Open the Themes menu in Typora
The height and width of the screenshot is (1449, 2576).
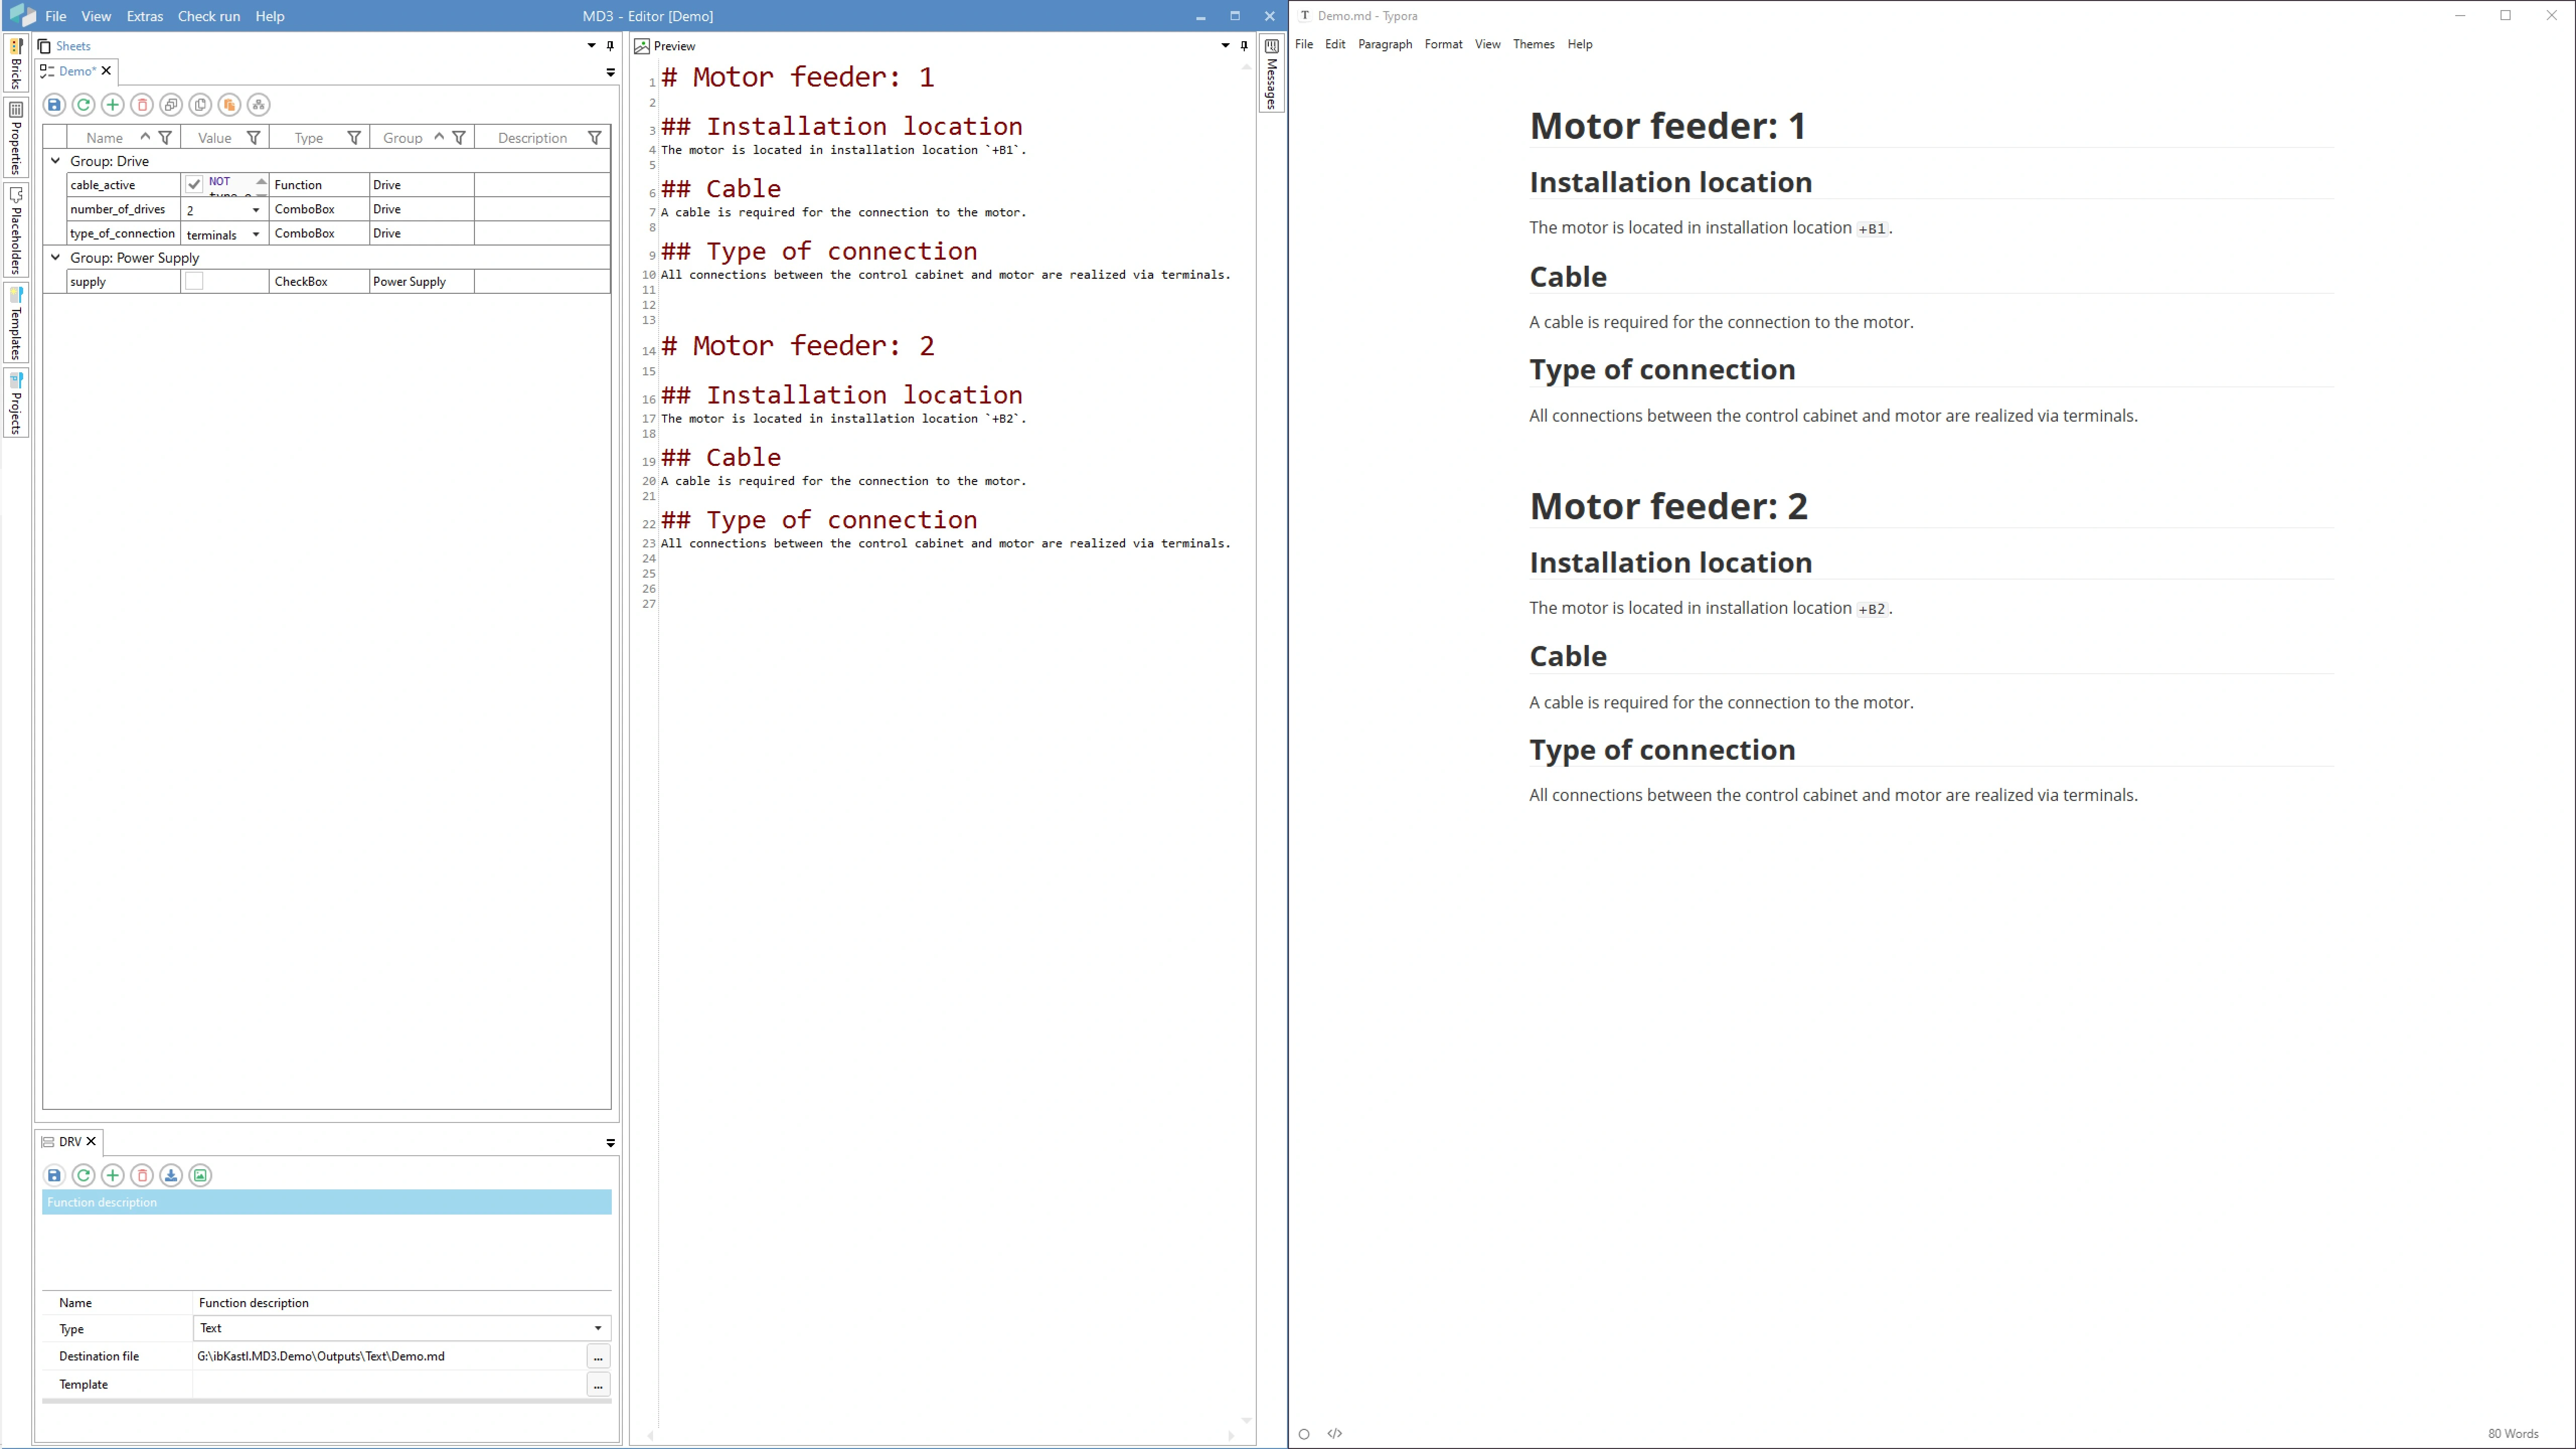tap(1533, 44)
